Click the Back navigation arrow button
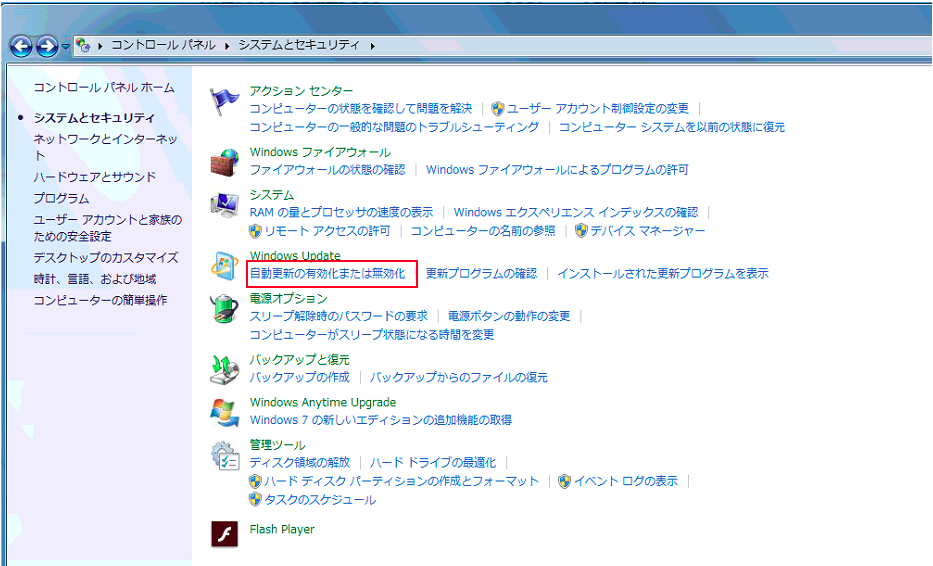Screen dimensions: 933x566 click(21, 46)
